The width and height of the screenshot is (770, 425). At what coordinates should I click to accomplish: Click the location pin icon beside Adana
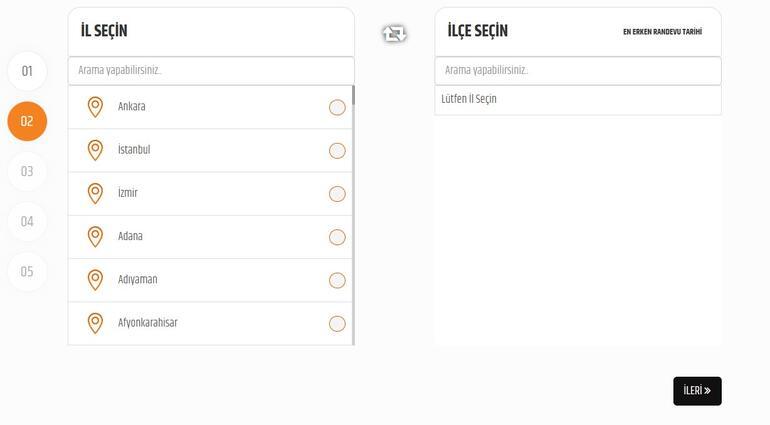[x=95, y=237]
